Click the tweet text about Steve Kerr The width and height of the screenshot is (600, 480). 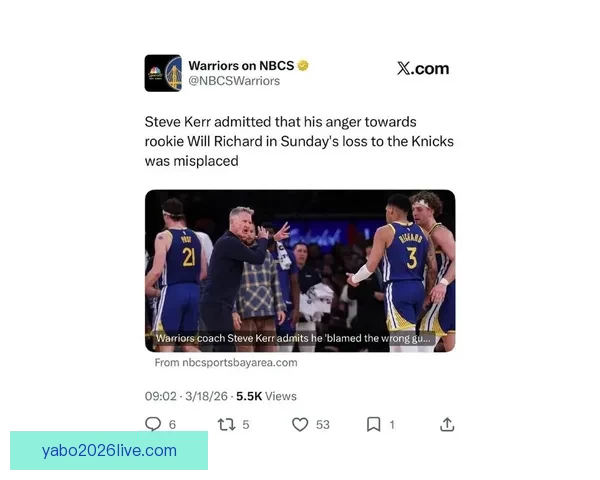point(299,141)
